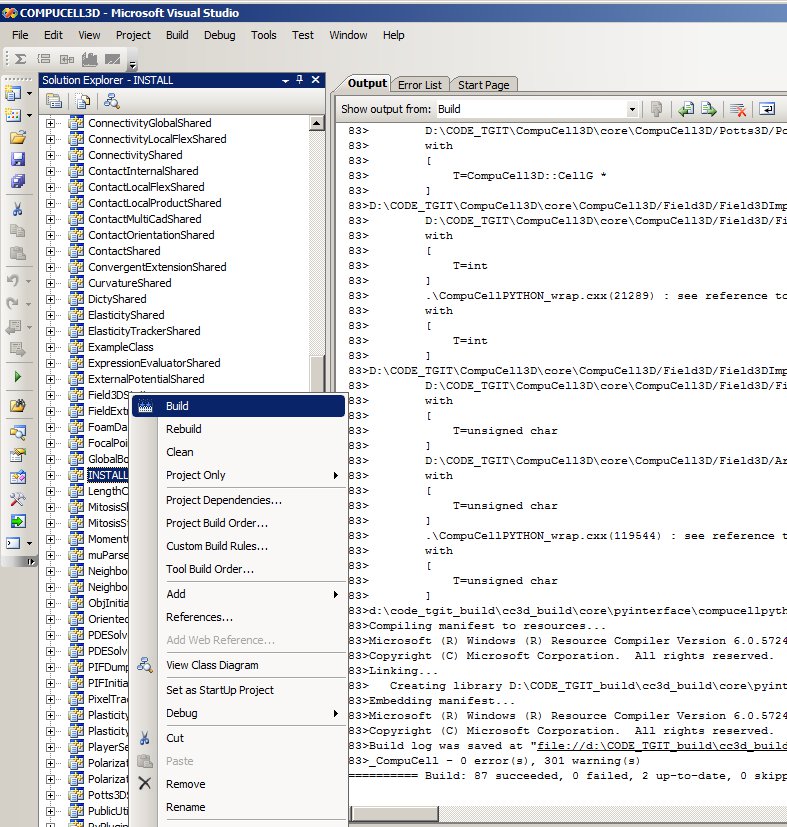Click the Clear All output icon
The width and height of the screenshot is (787, 827).
coord(737,109)
